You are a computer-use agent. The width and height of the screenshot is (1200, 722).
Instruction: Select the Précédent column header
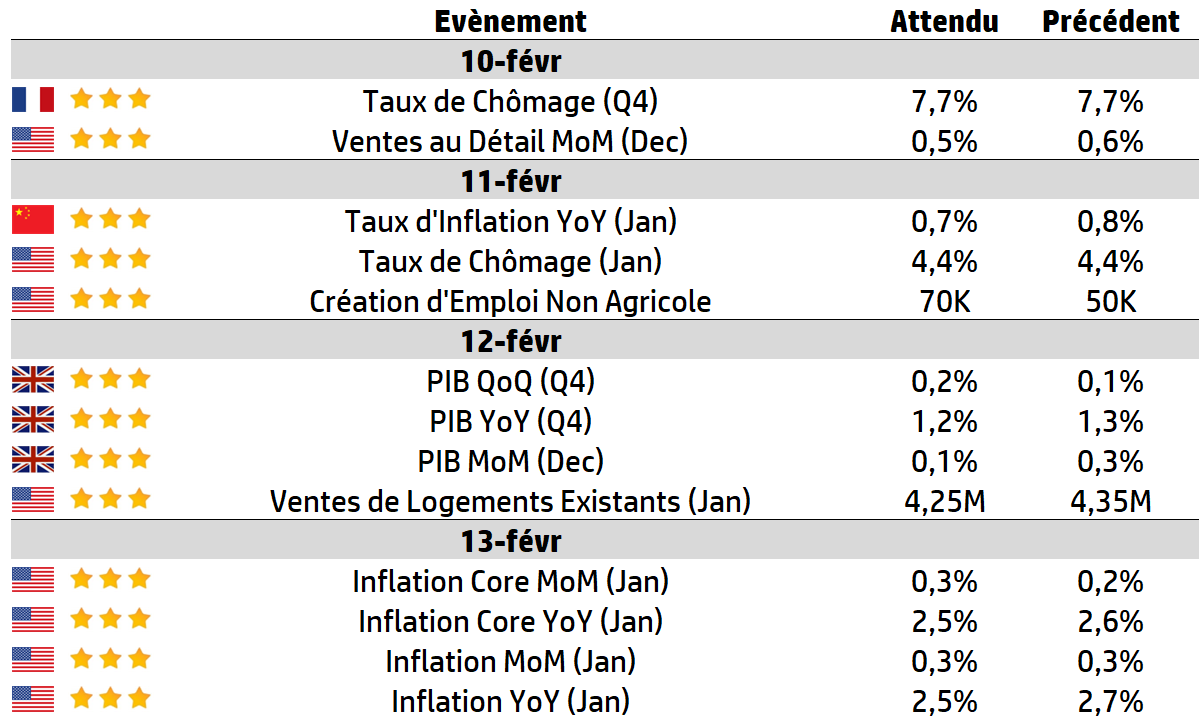(x=1111, y=21)
